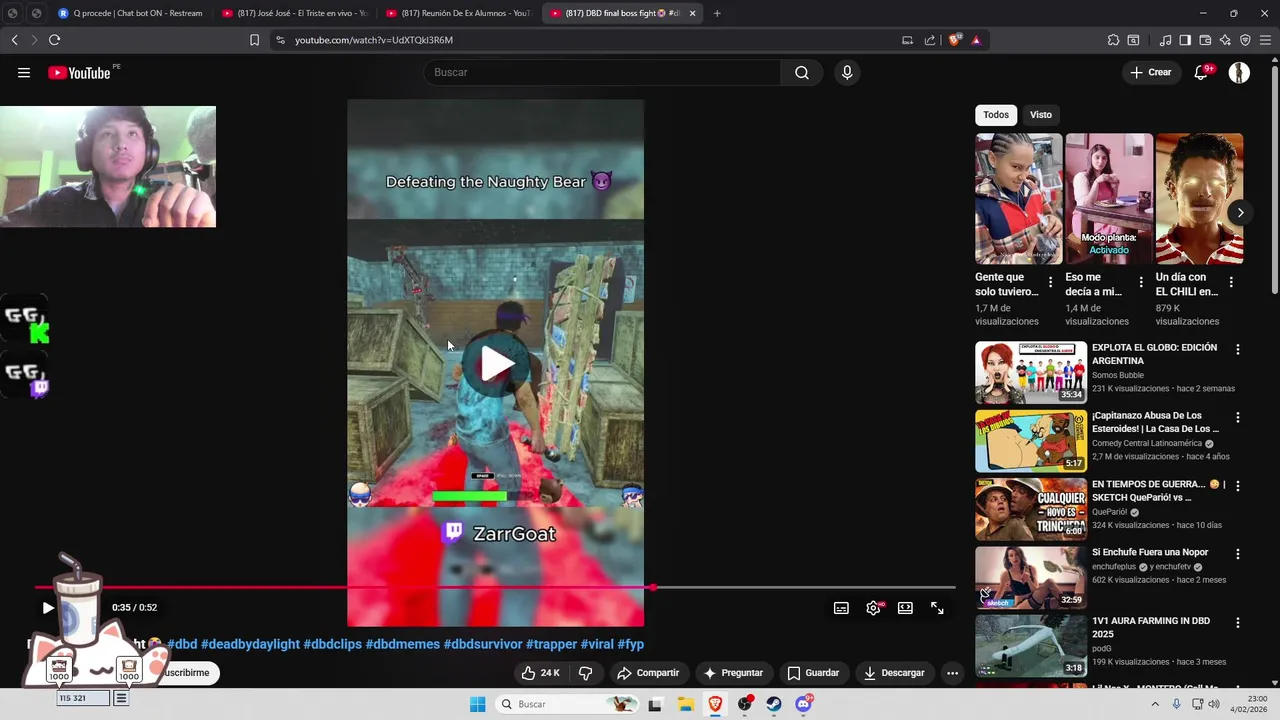Open Windows Start menu
Viewport: 1280px width, 720px height.
point(478,704)
